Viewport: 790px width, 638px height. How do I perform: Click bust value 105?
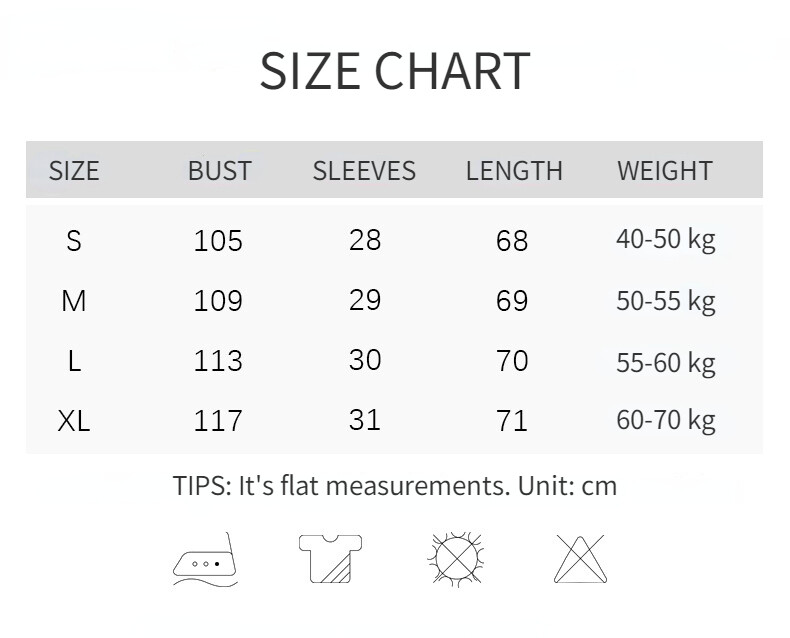218,241
